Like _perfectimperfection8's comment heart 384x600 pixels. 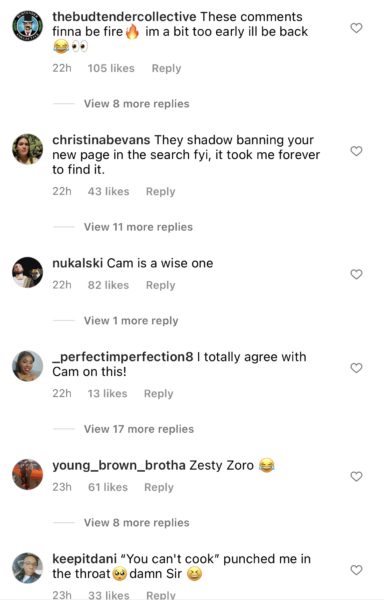tap(356, 368)
